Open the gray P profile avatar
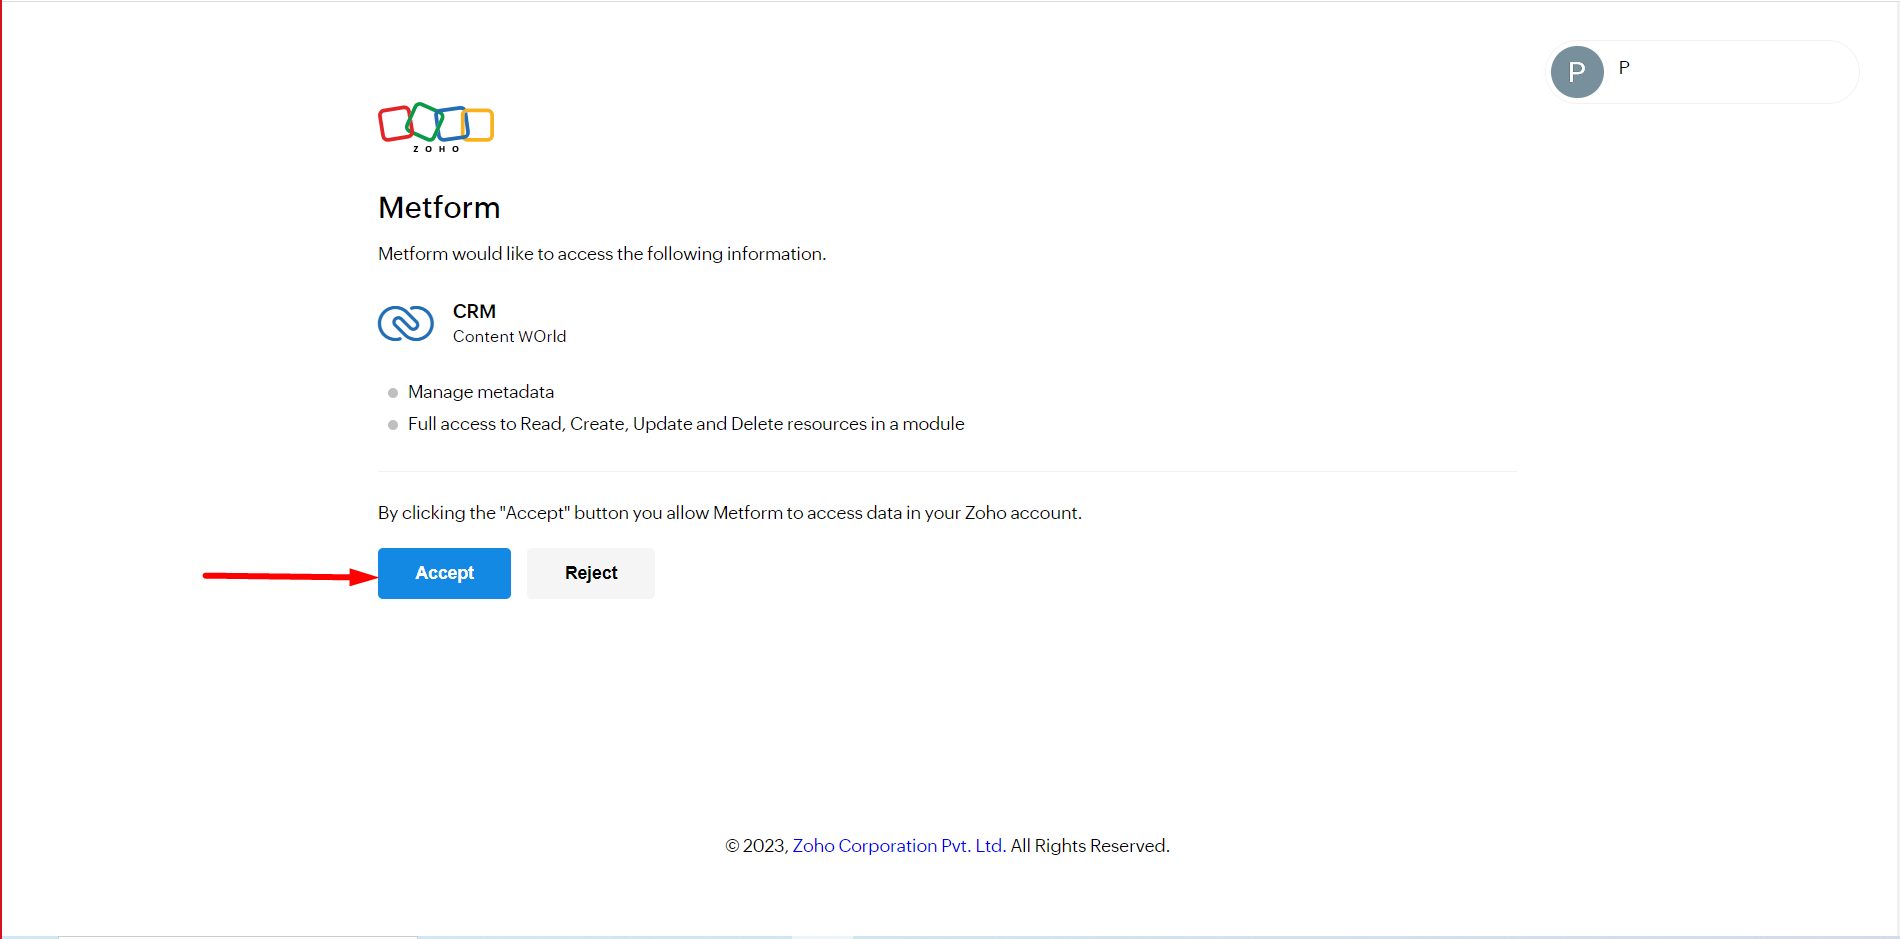The width and height of the screenshot is (1900, 939). click(1577, 72)
